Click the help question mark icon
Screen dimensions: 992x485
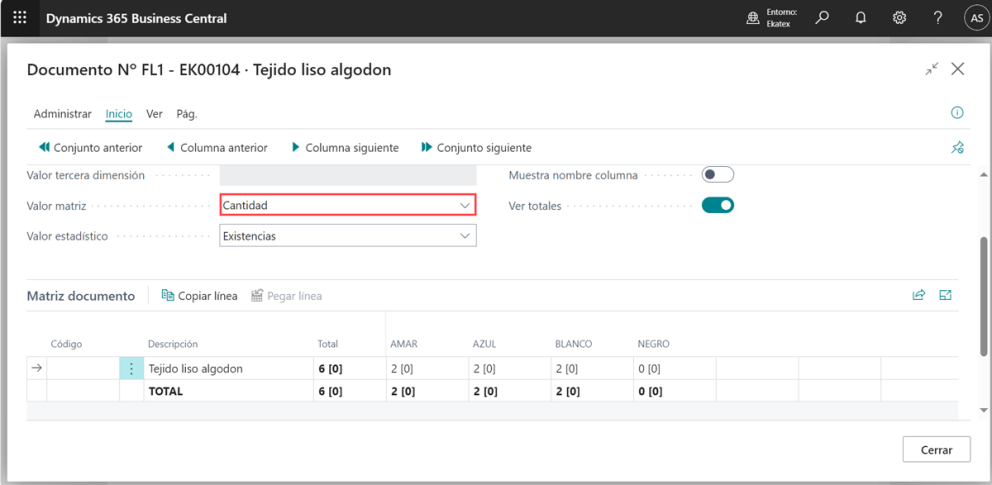click(x=937, y=18)
